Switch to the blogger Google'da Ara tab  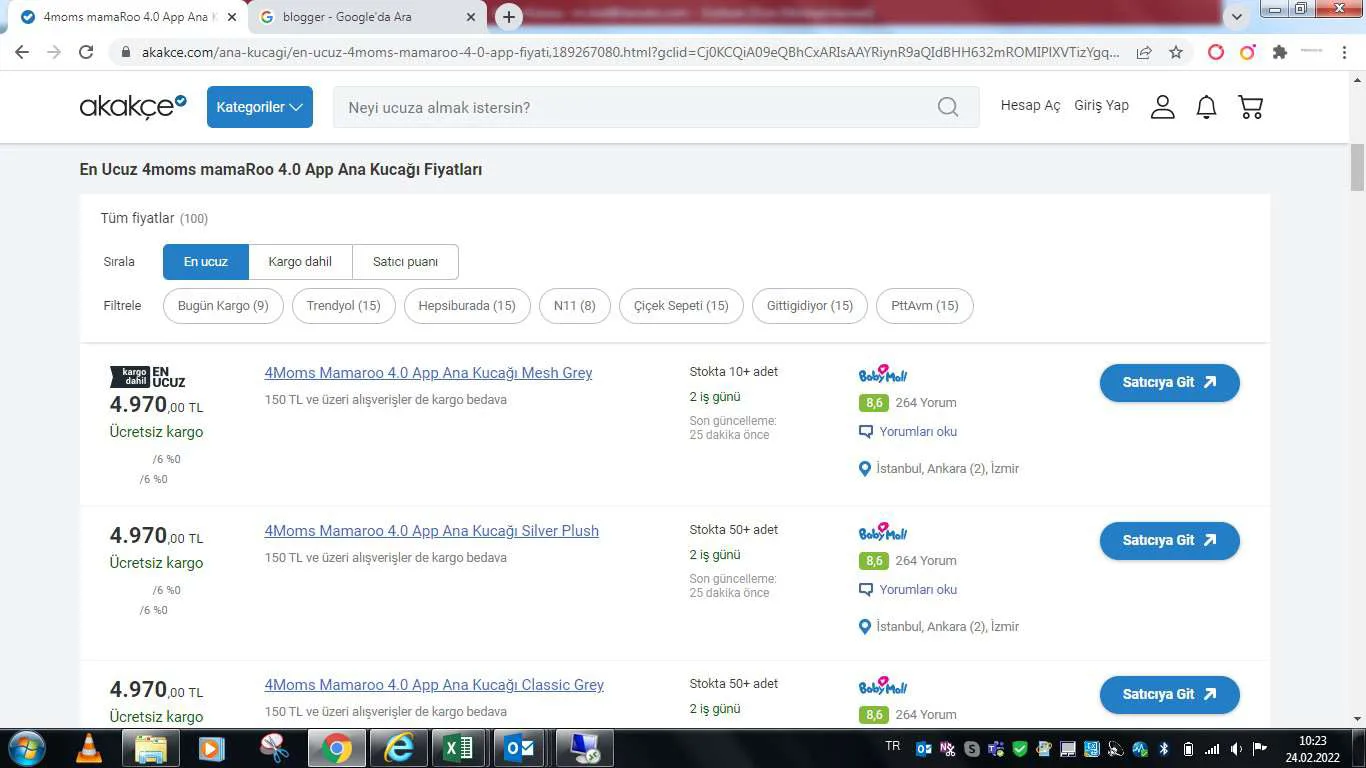367,17
